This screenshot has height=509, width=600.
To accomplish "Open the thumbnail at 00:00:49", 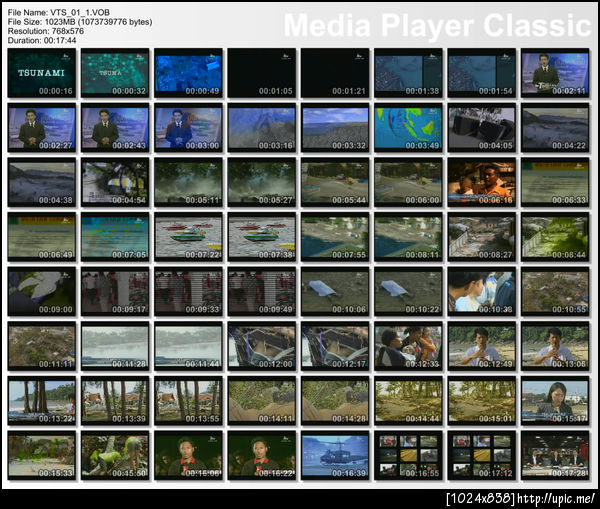I will coord(188,73).
